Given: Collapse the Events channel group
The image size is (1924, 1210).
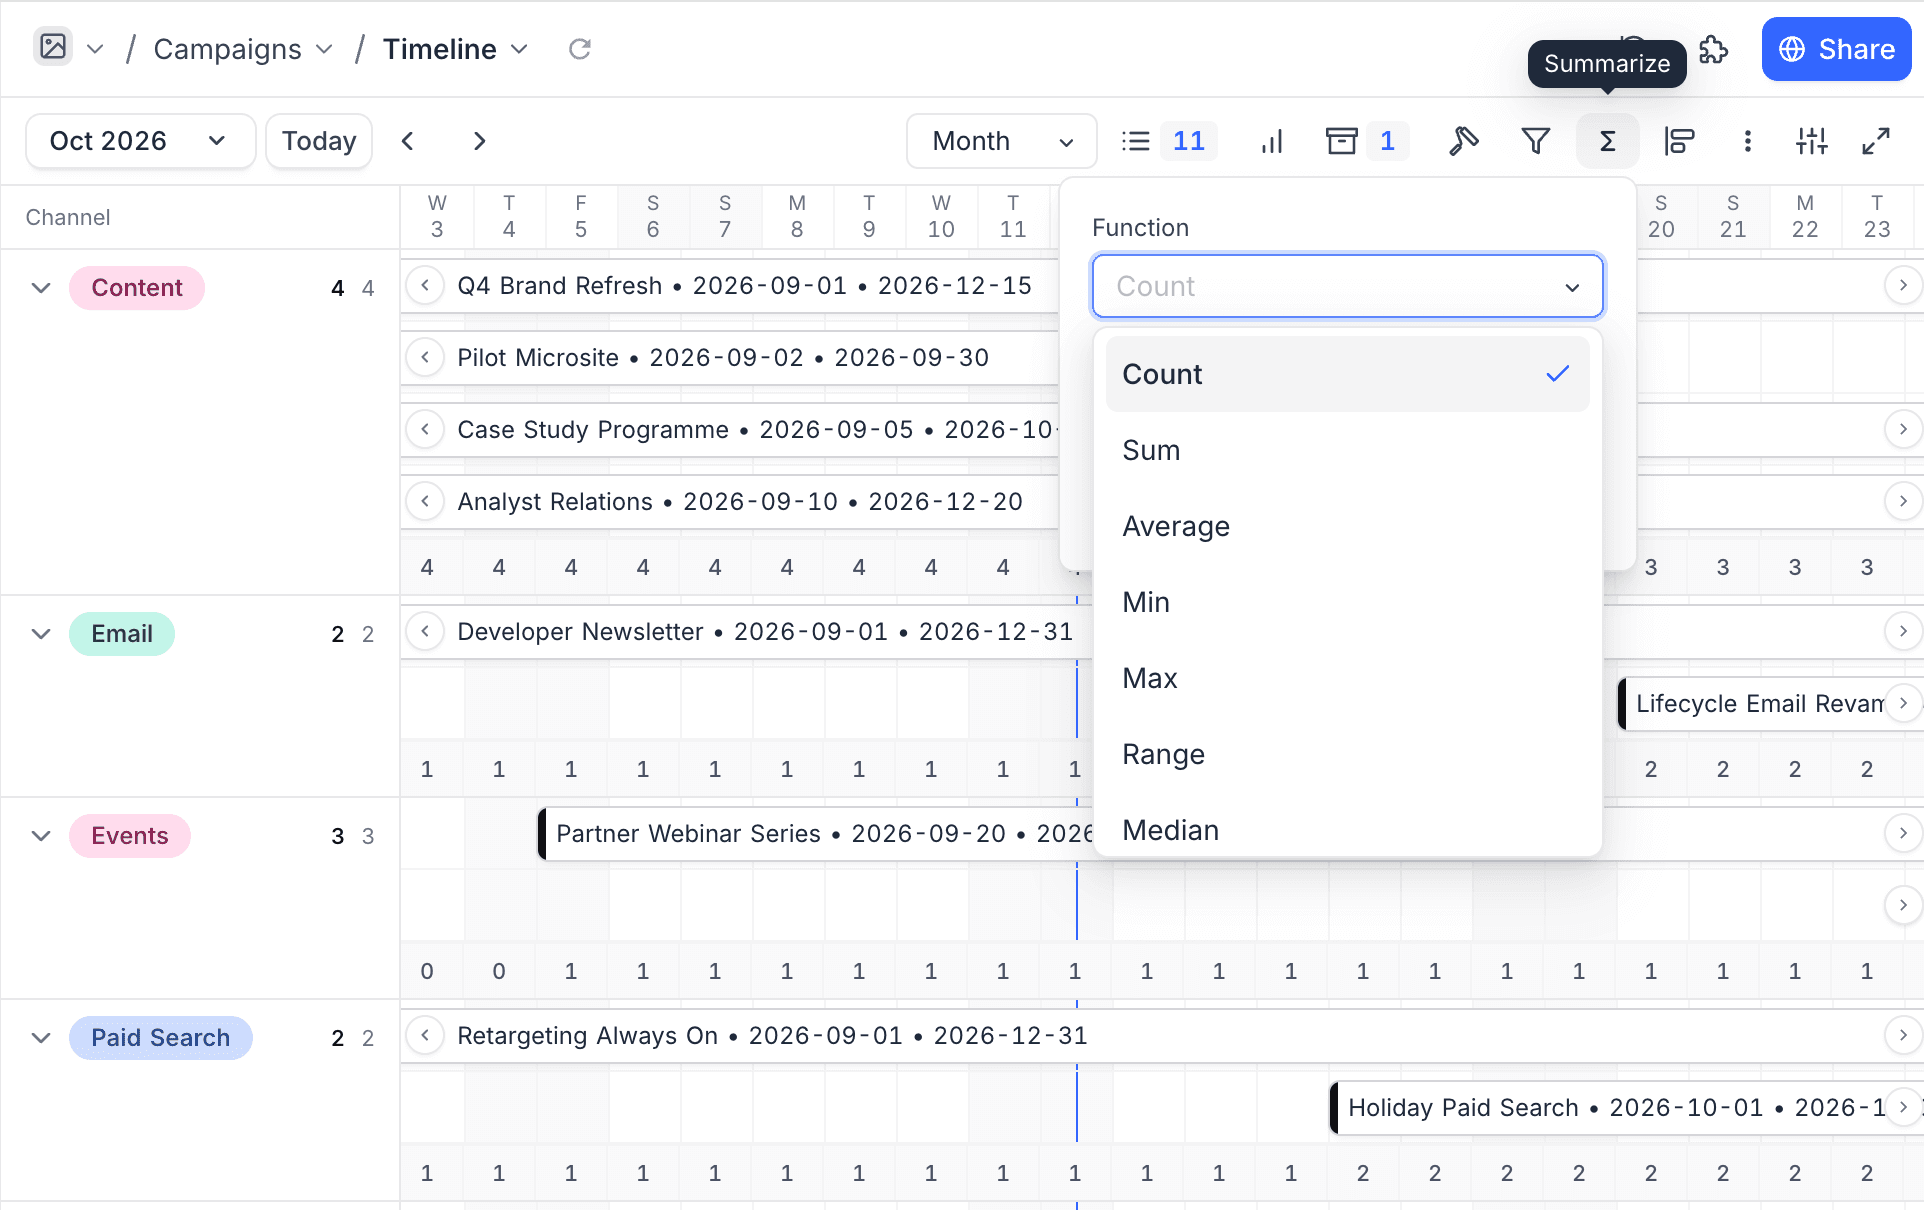Looking at the screenshot, I should click(41, 836).
